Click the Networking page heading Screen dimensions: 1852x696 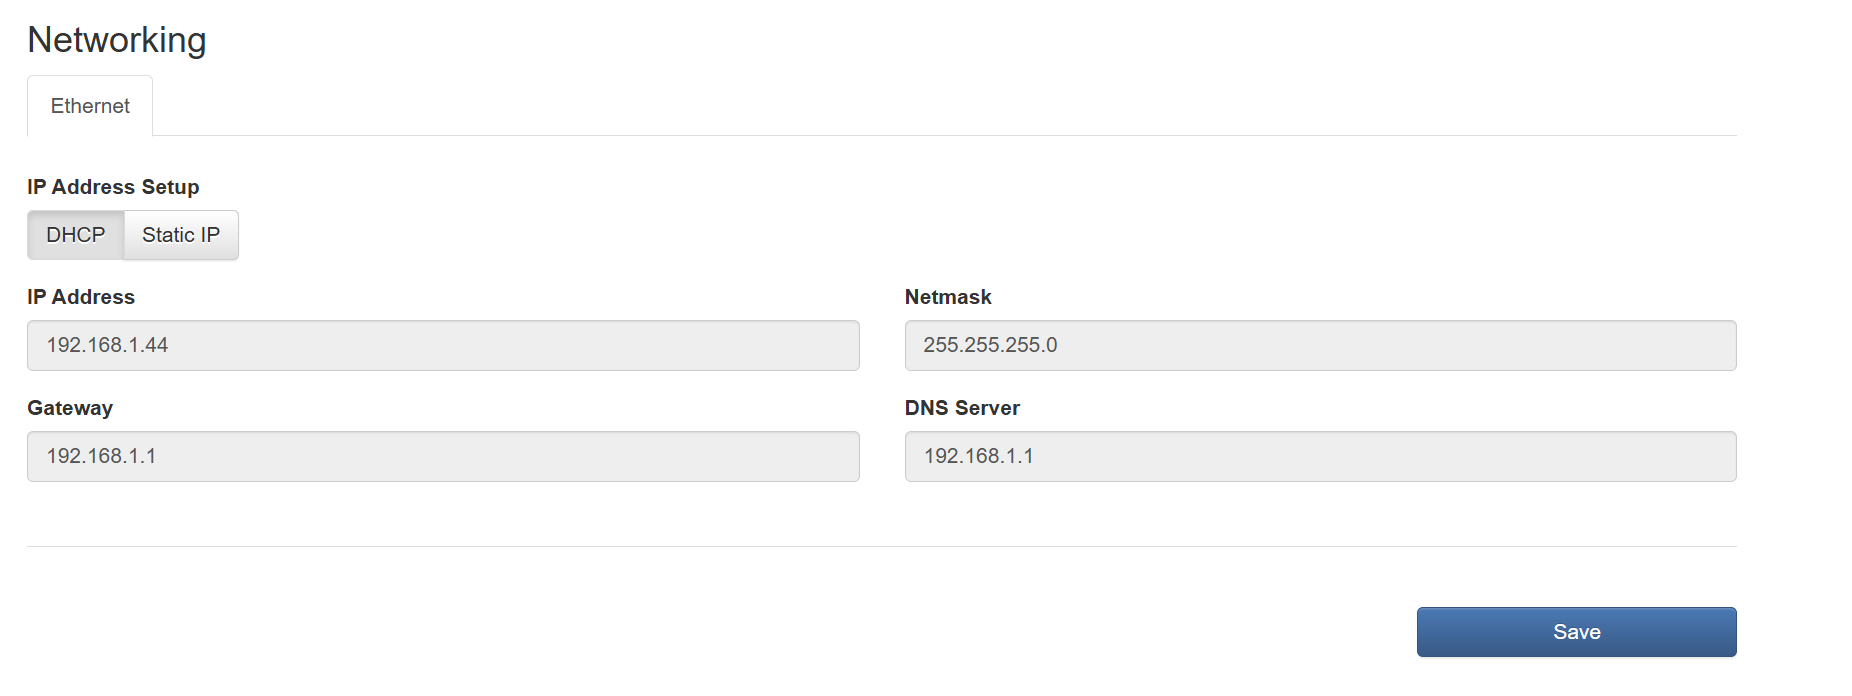[117, 40]
